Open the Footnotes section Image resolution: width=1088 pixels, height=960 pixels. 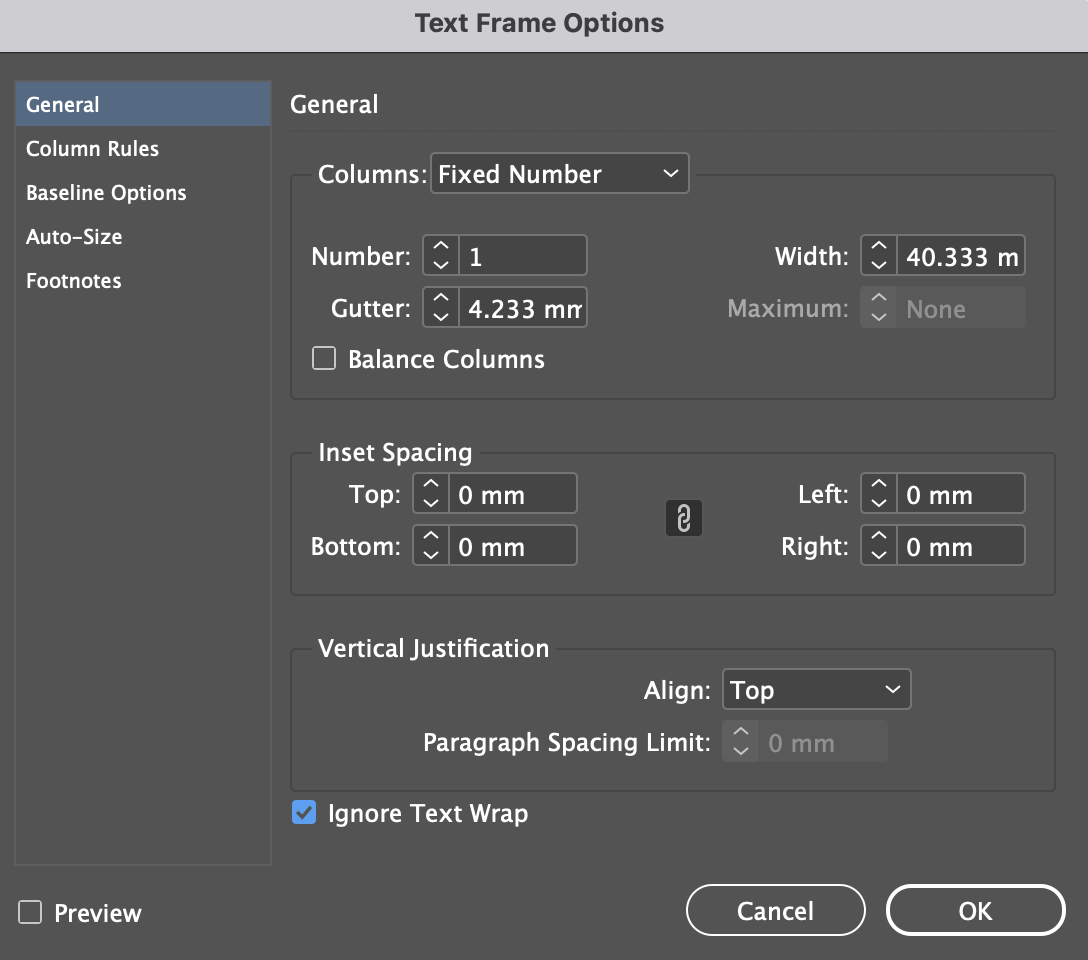73,281
